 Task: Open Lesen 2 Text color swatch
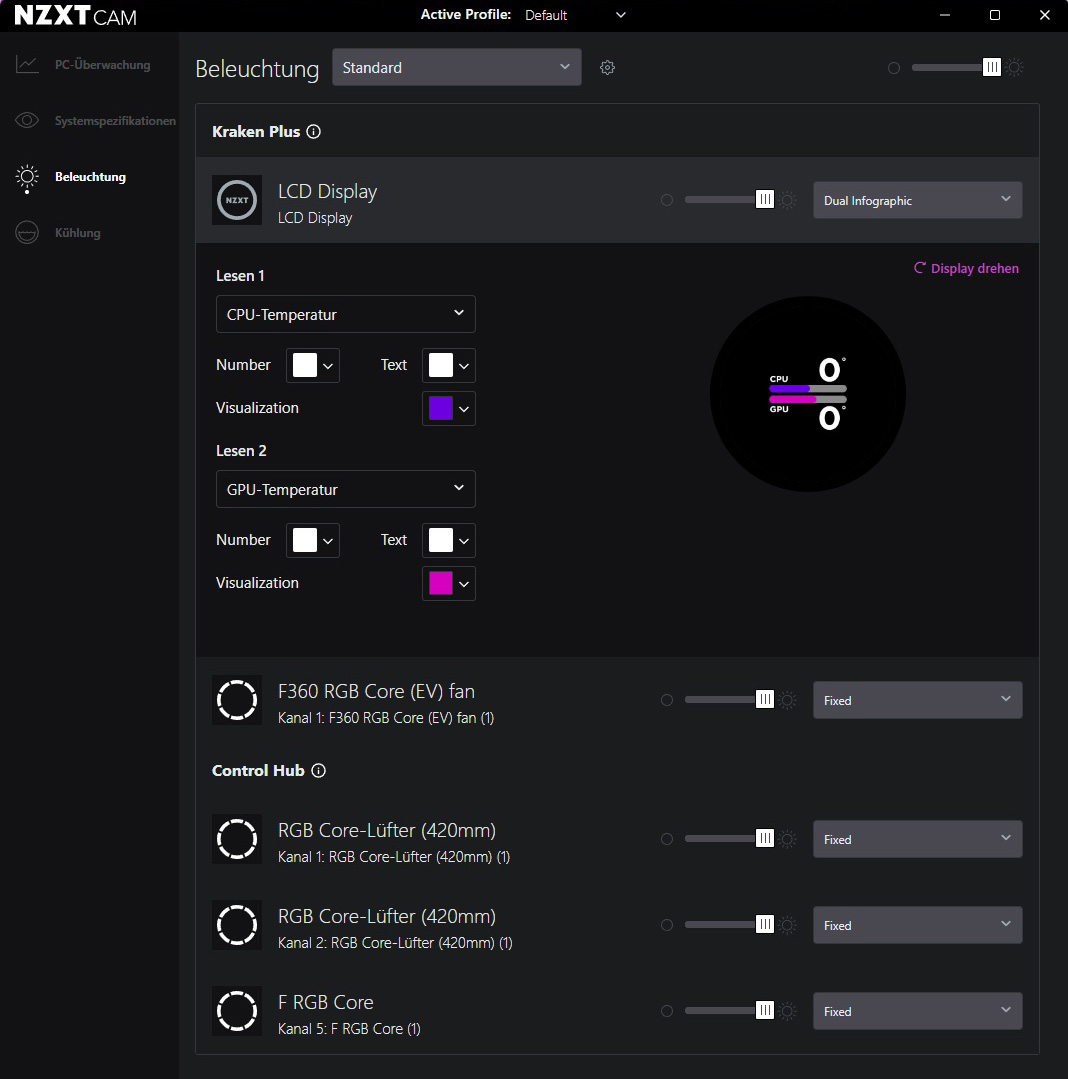[449, 540]
